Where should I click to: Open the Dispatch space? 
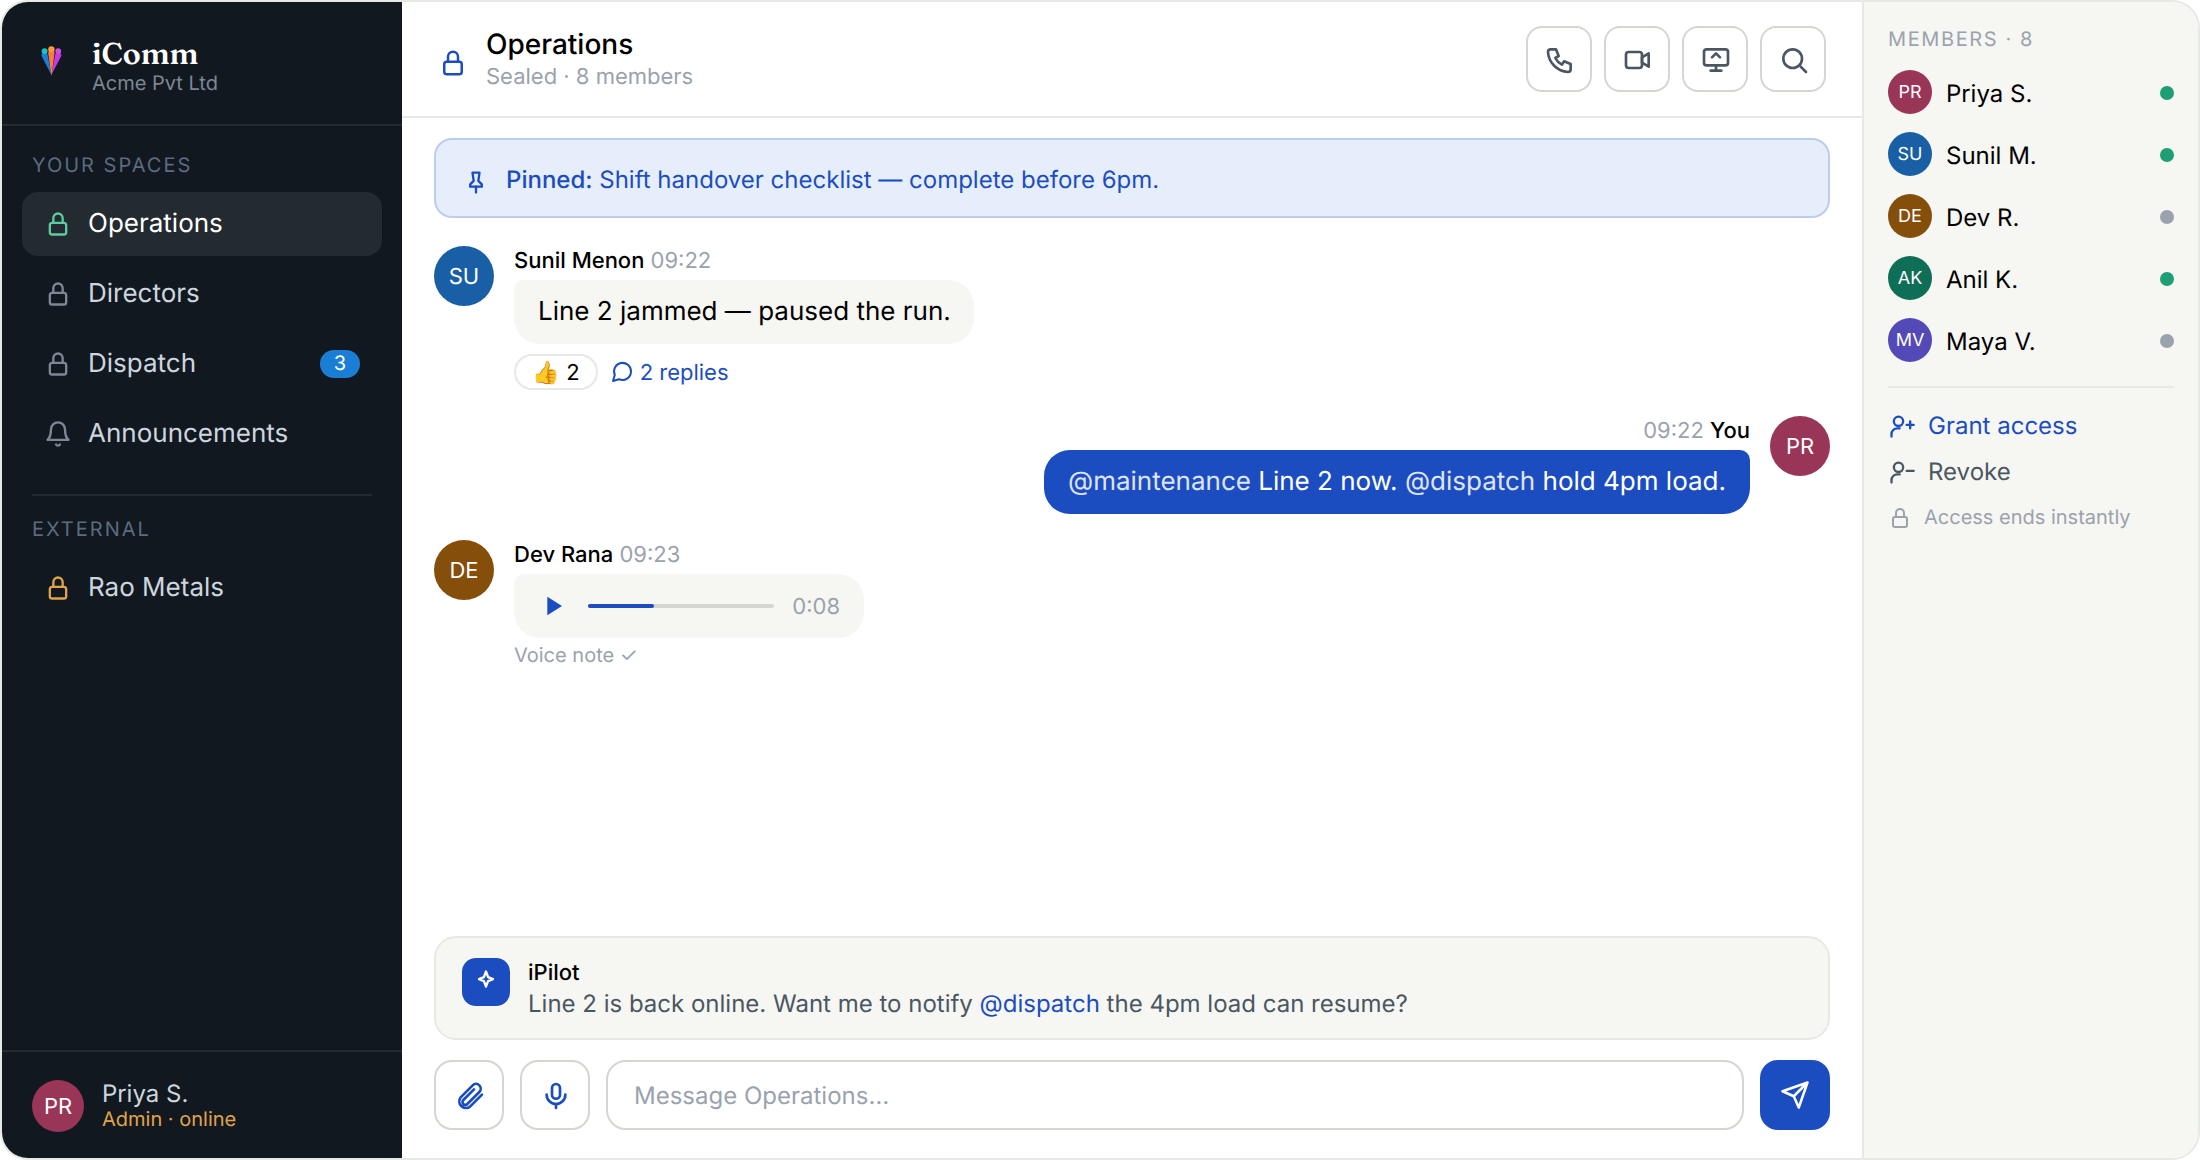(x=202, y=364)
